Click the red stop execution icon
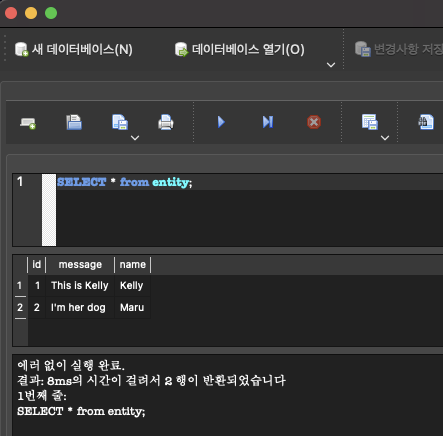 coord(314,122)
